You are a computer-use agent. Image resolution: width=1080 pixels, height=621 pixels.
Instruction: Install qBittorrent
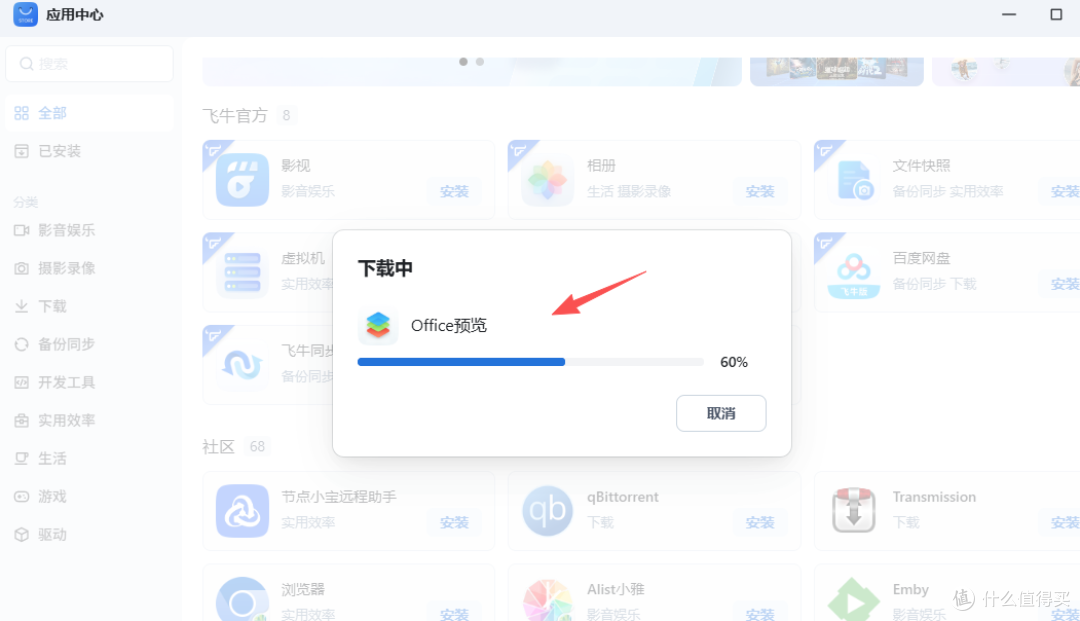pos(760,523)
